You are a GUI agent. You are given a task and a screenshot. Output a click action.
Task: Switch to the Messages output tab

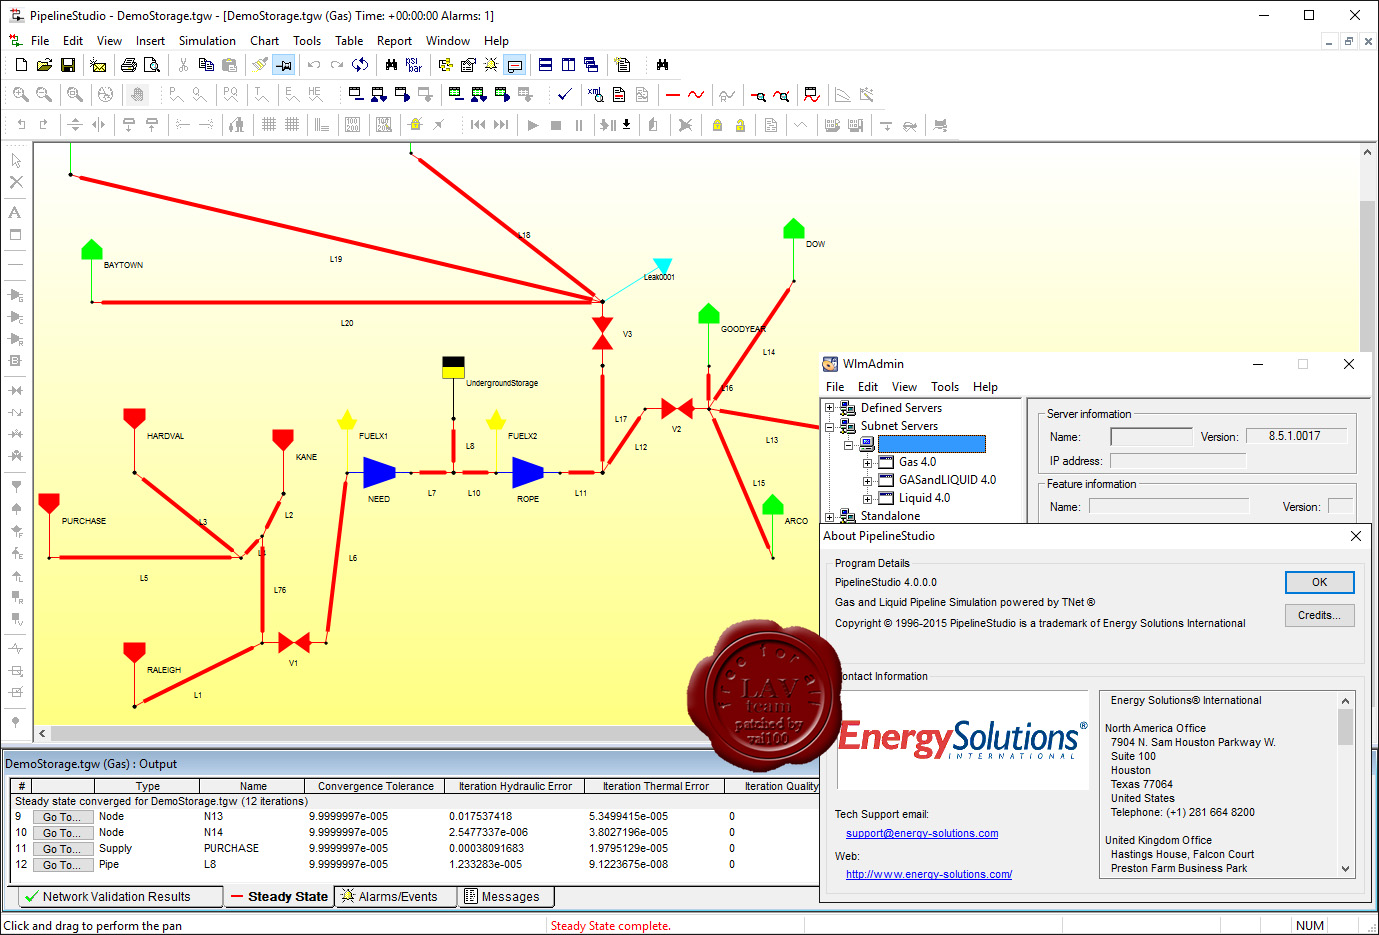(504, 897)
